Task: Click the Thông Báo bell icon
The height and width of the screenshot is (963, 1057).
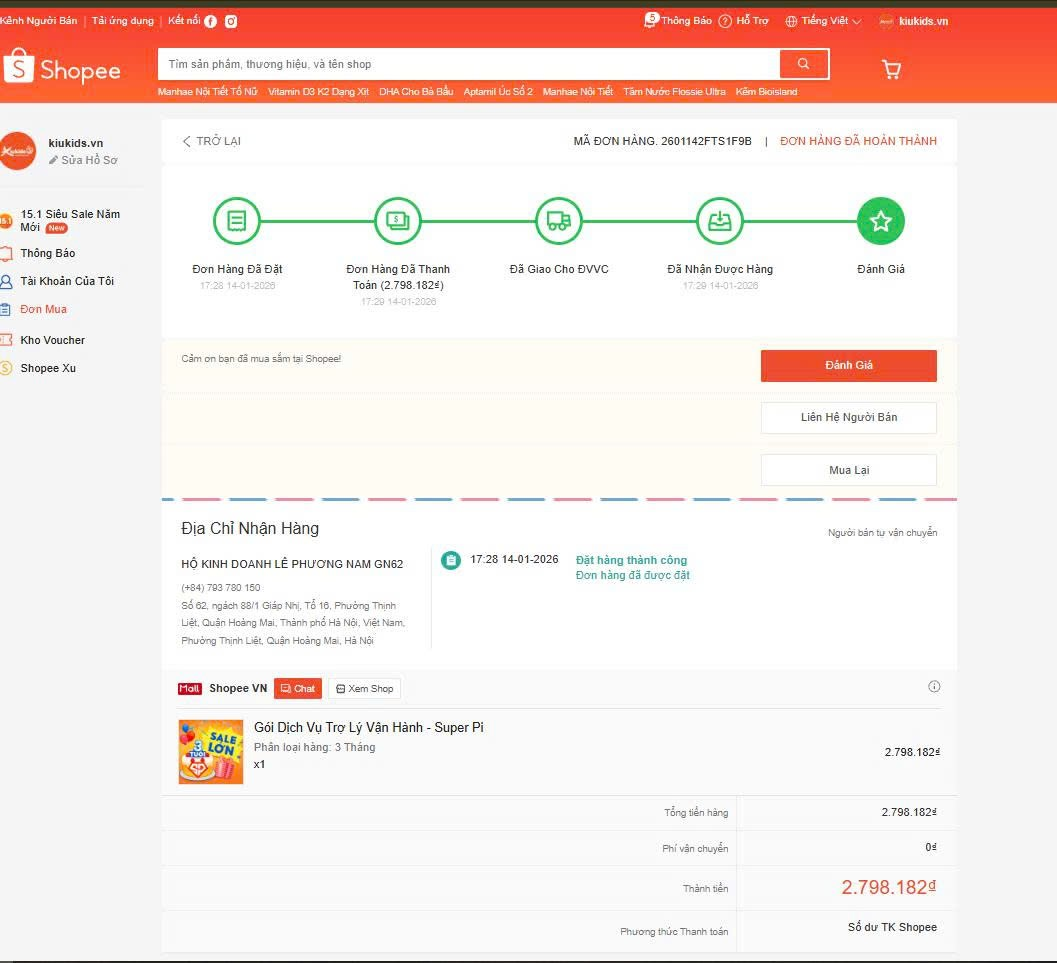Action: click(x=651, y=20)
